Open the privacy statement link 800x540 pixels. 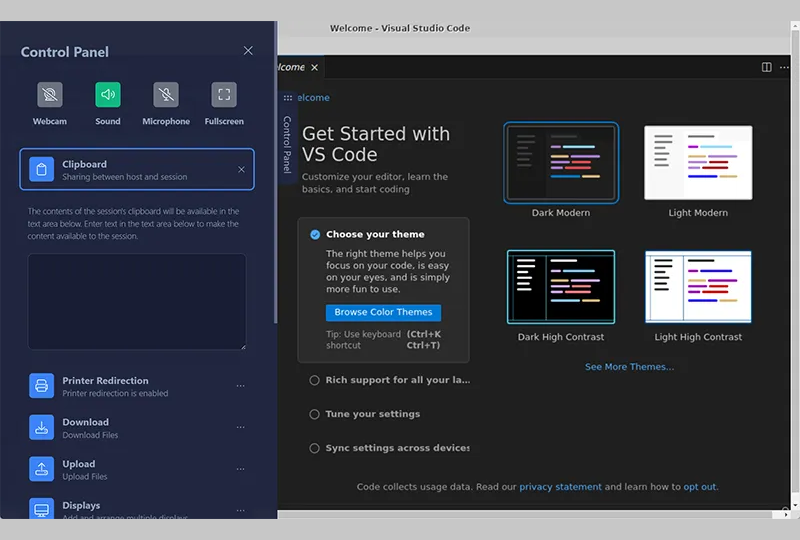point(560,487)
